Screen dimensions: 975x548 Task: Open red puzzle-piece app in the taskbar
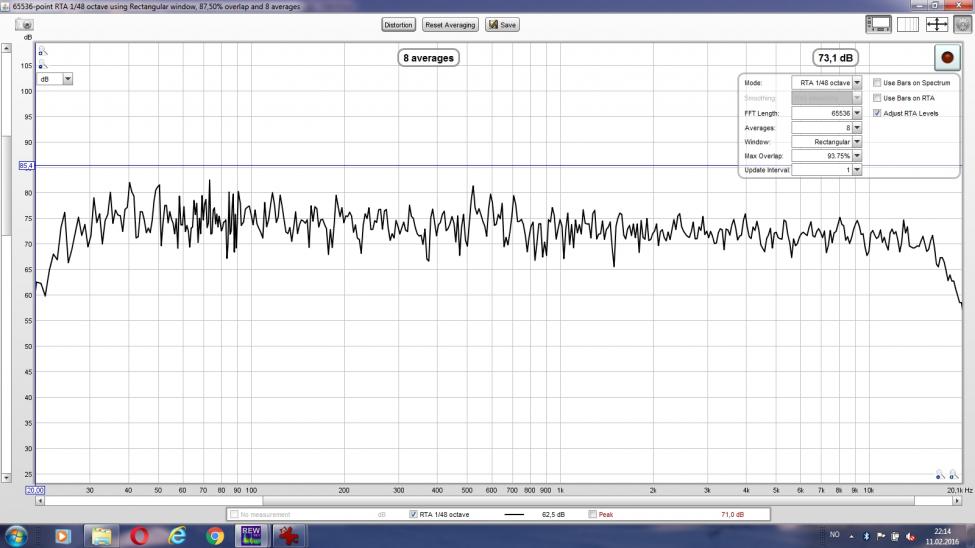tap(288, 536)
